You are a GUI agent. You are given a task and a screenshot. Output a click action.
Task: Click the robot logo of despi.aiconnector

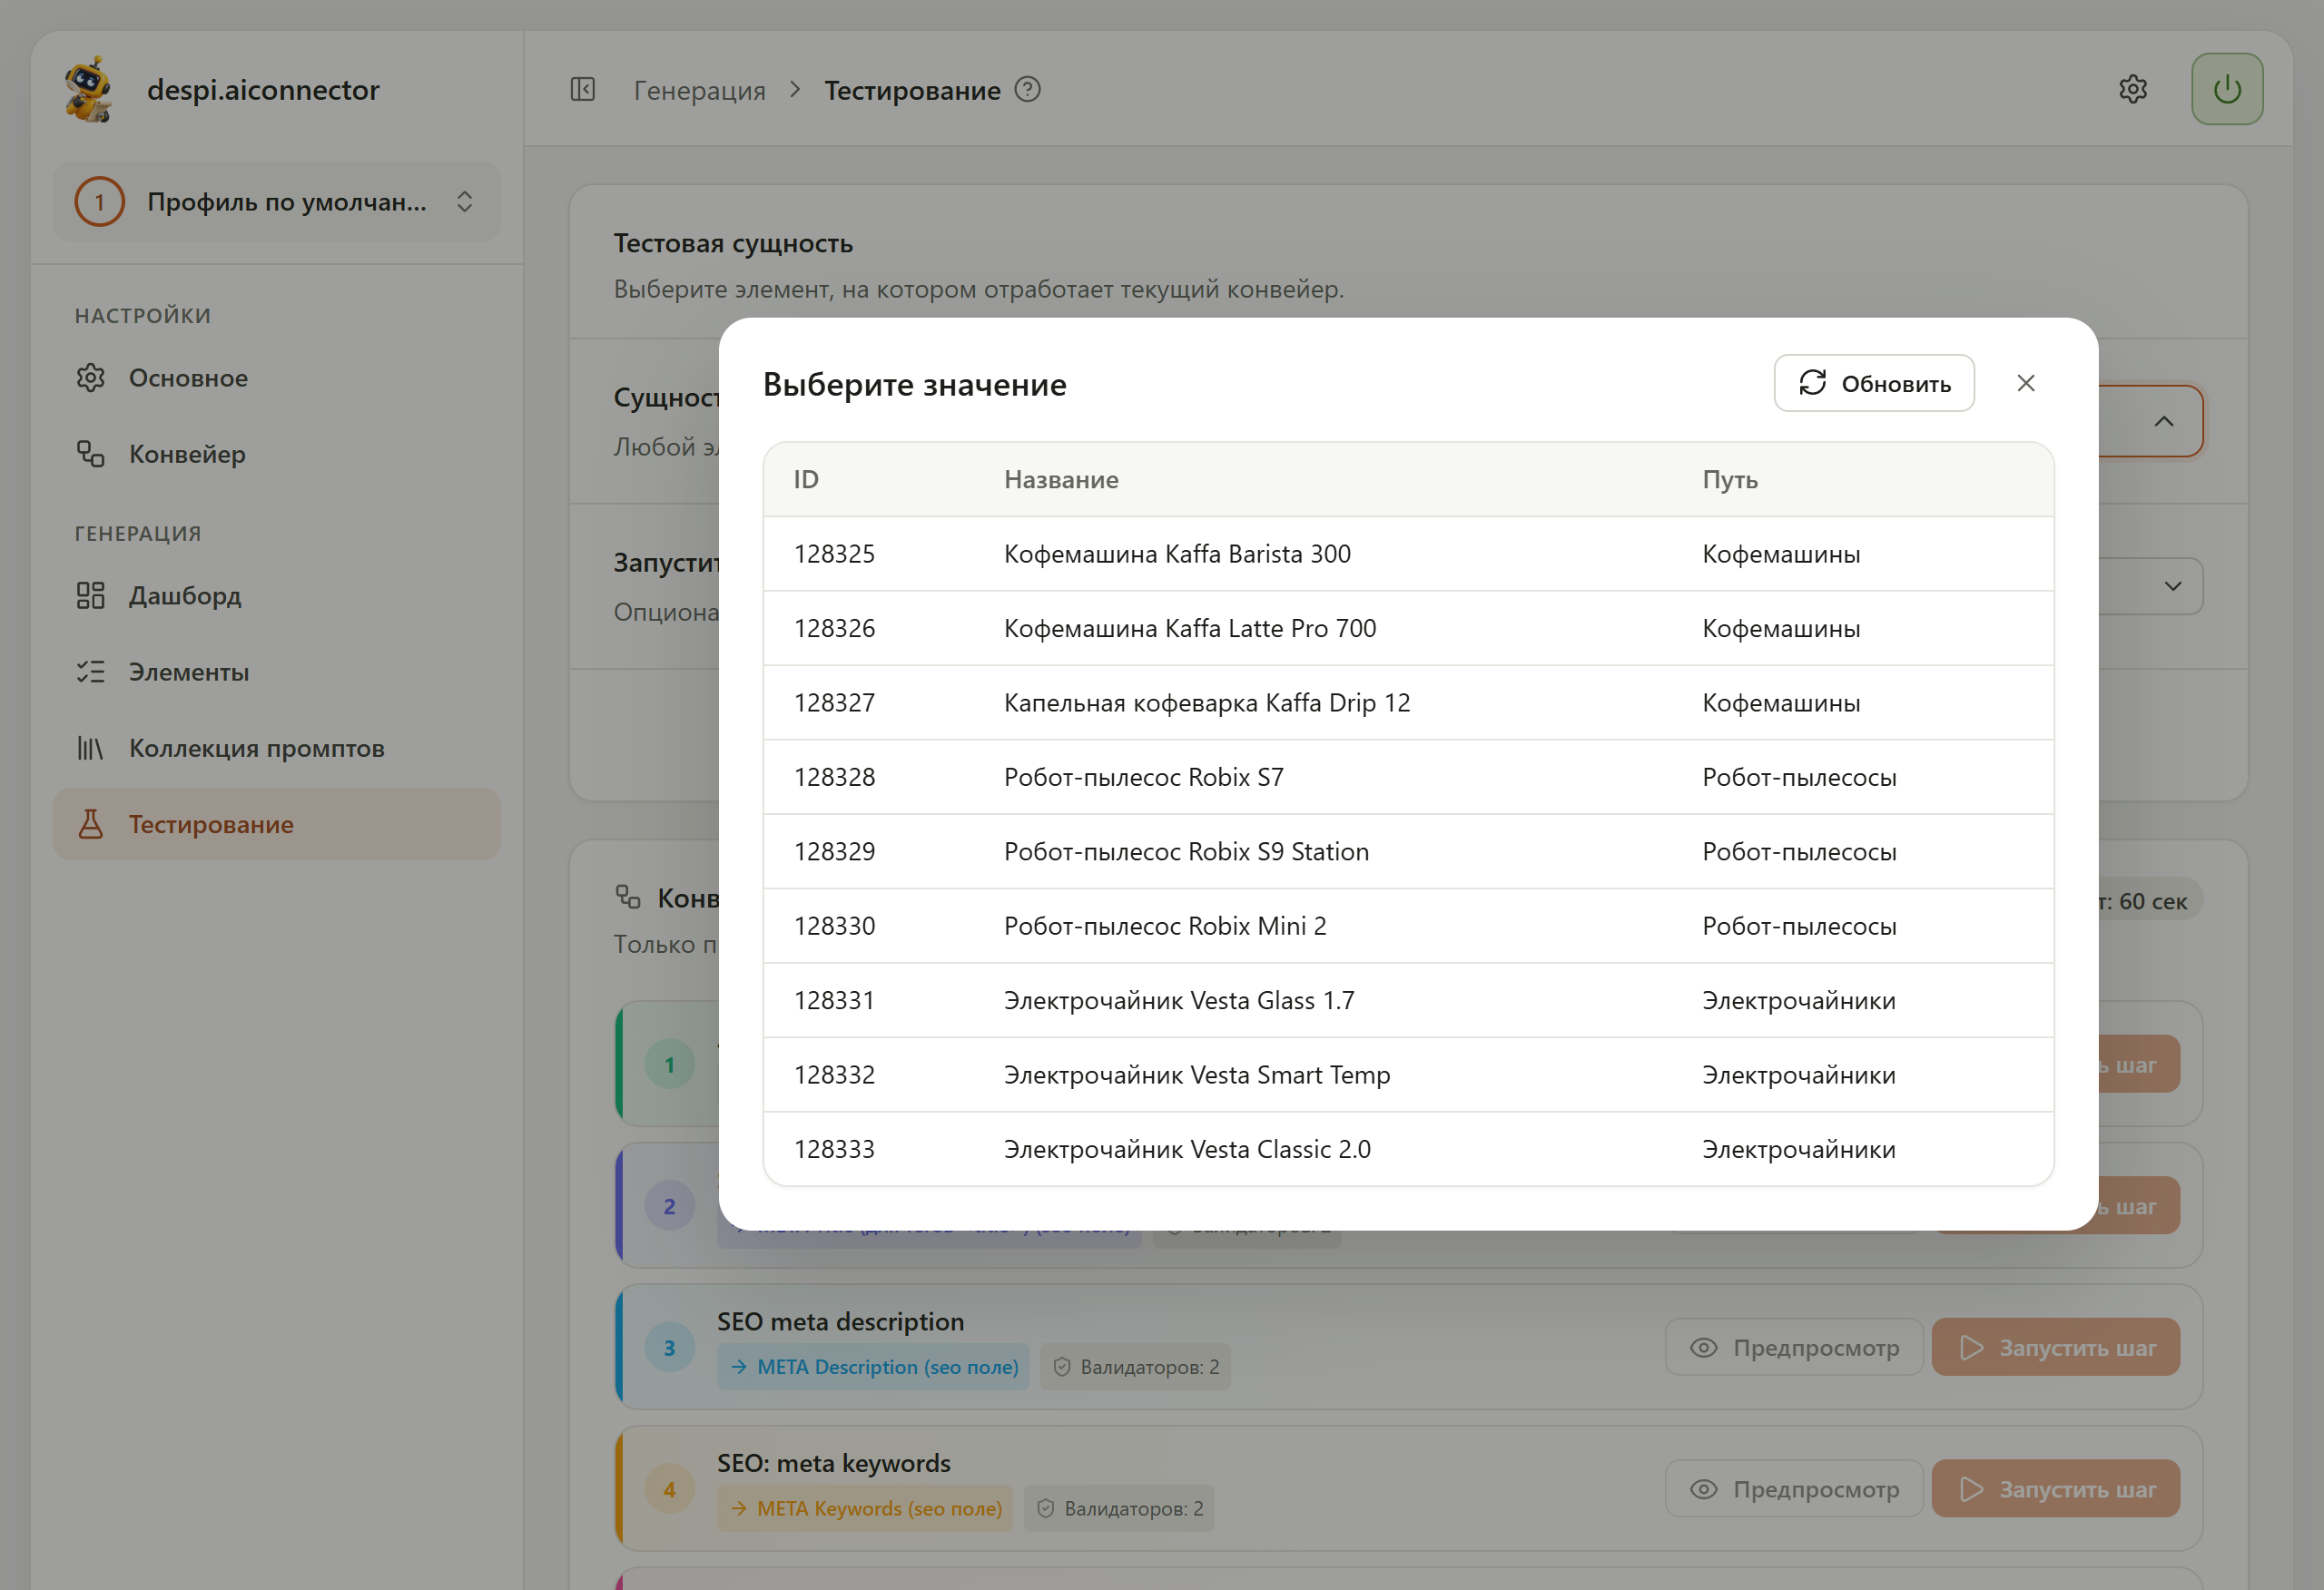point(89,89)
